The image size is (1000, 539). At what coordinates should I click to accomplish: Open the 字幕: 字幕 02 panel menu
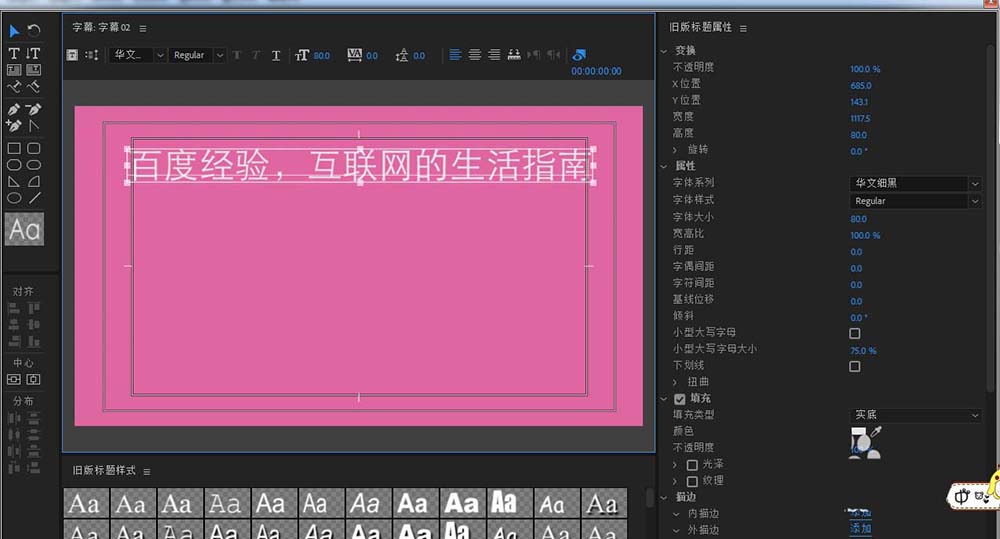point(143,29)
